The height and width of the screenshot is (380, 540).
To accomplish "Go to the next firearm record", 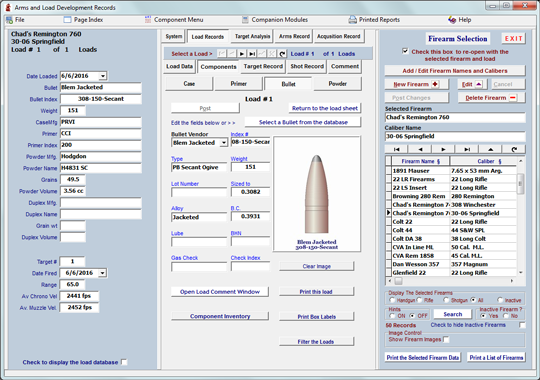I will (443, 149).
